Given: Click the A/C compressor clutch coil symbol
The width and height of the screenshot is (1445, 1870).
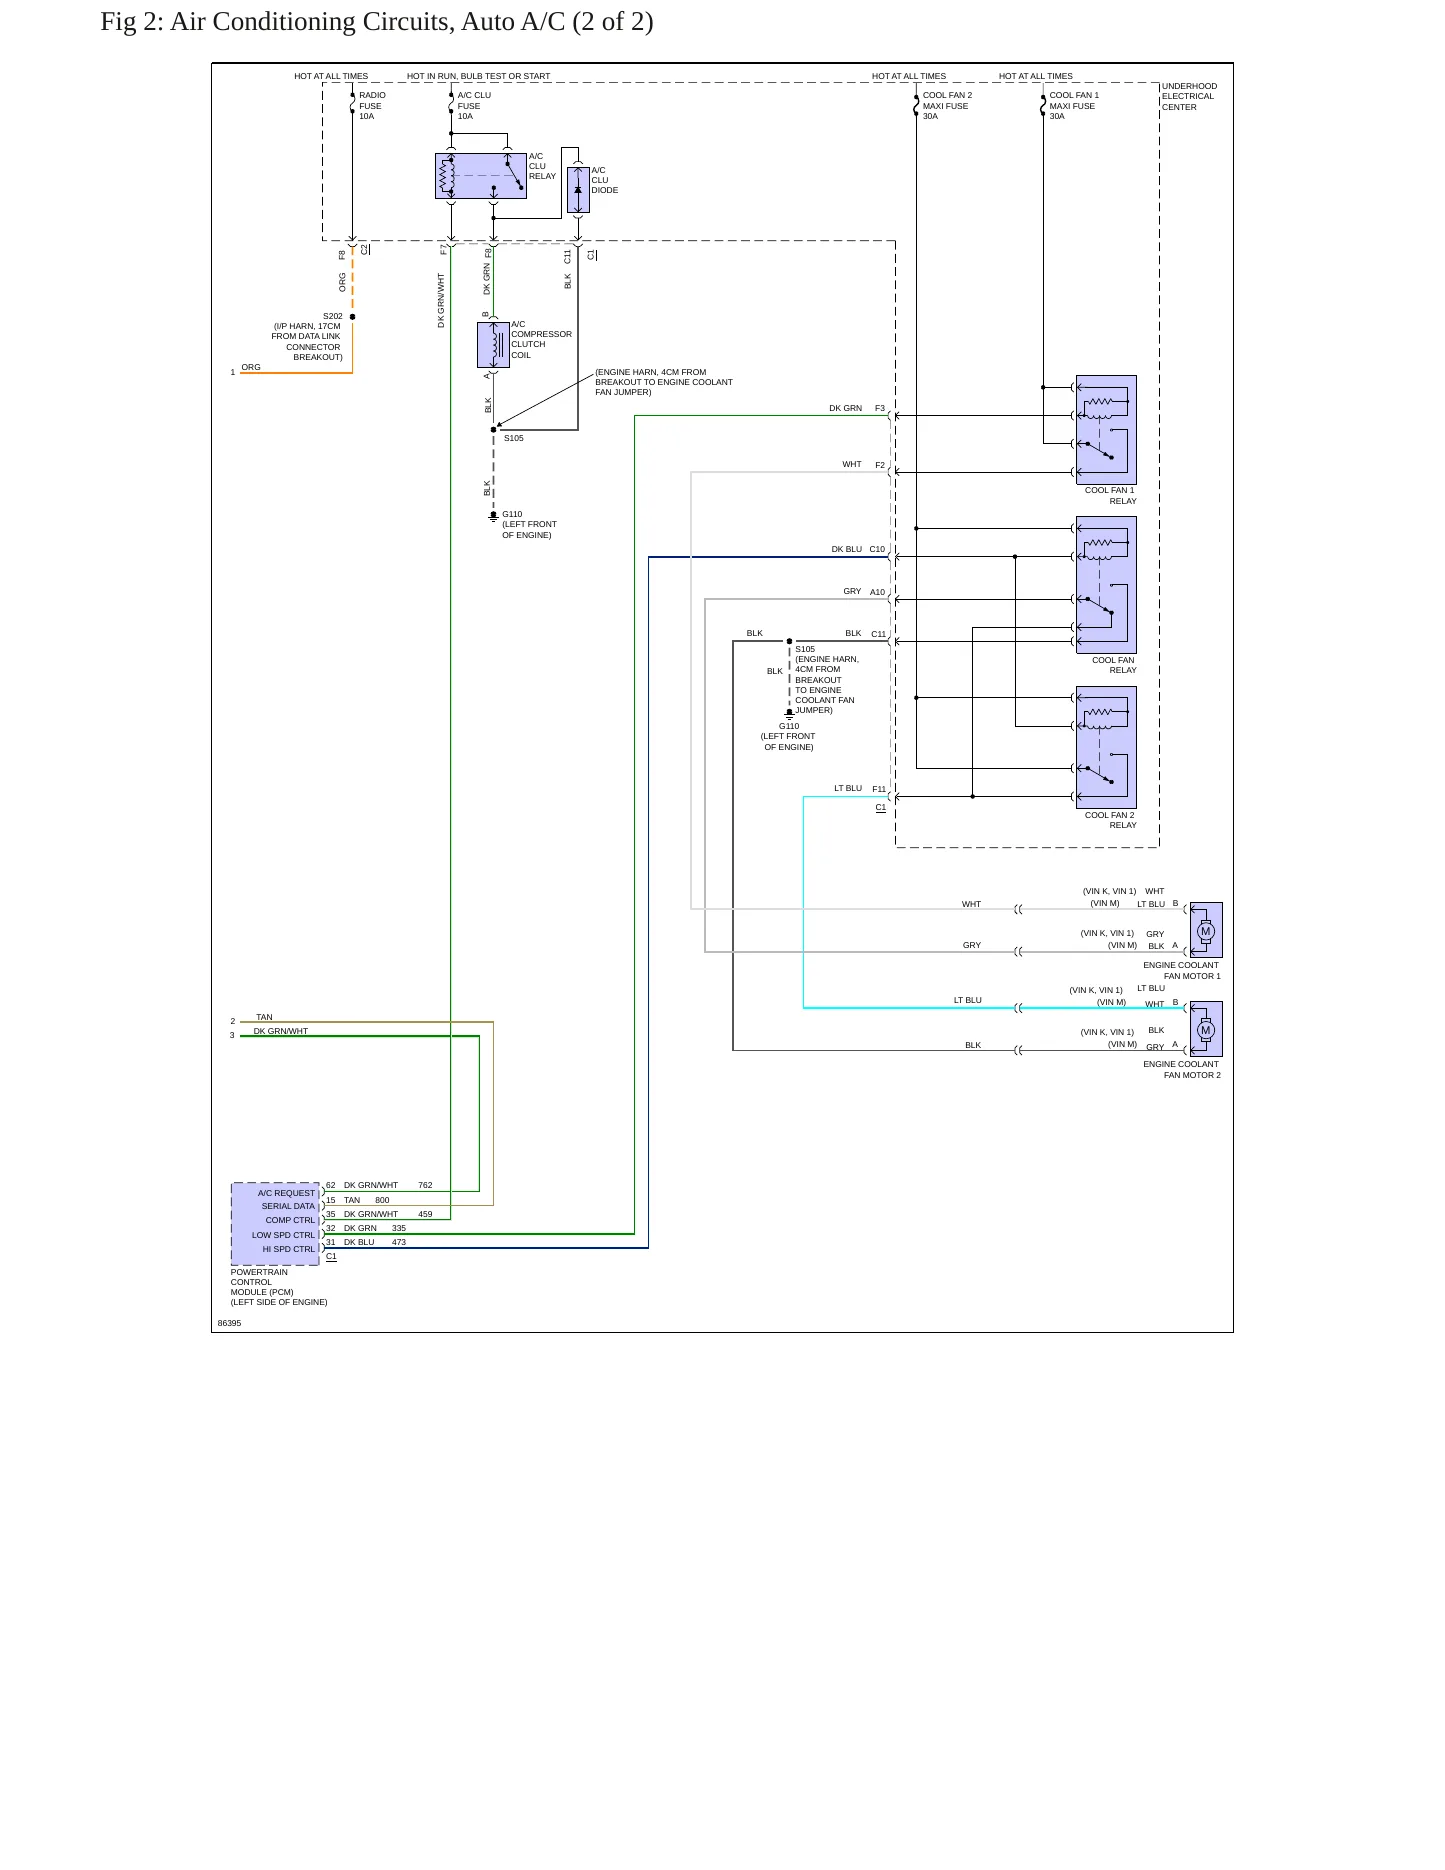Looking at the screenshot, I should (x=494, y=345).
